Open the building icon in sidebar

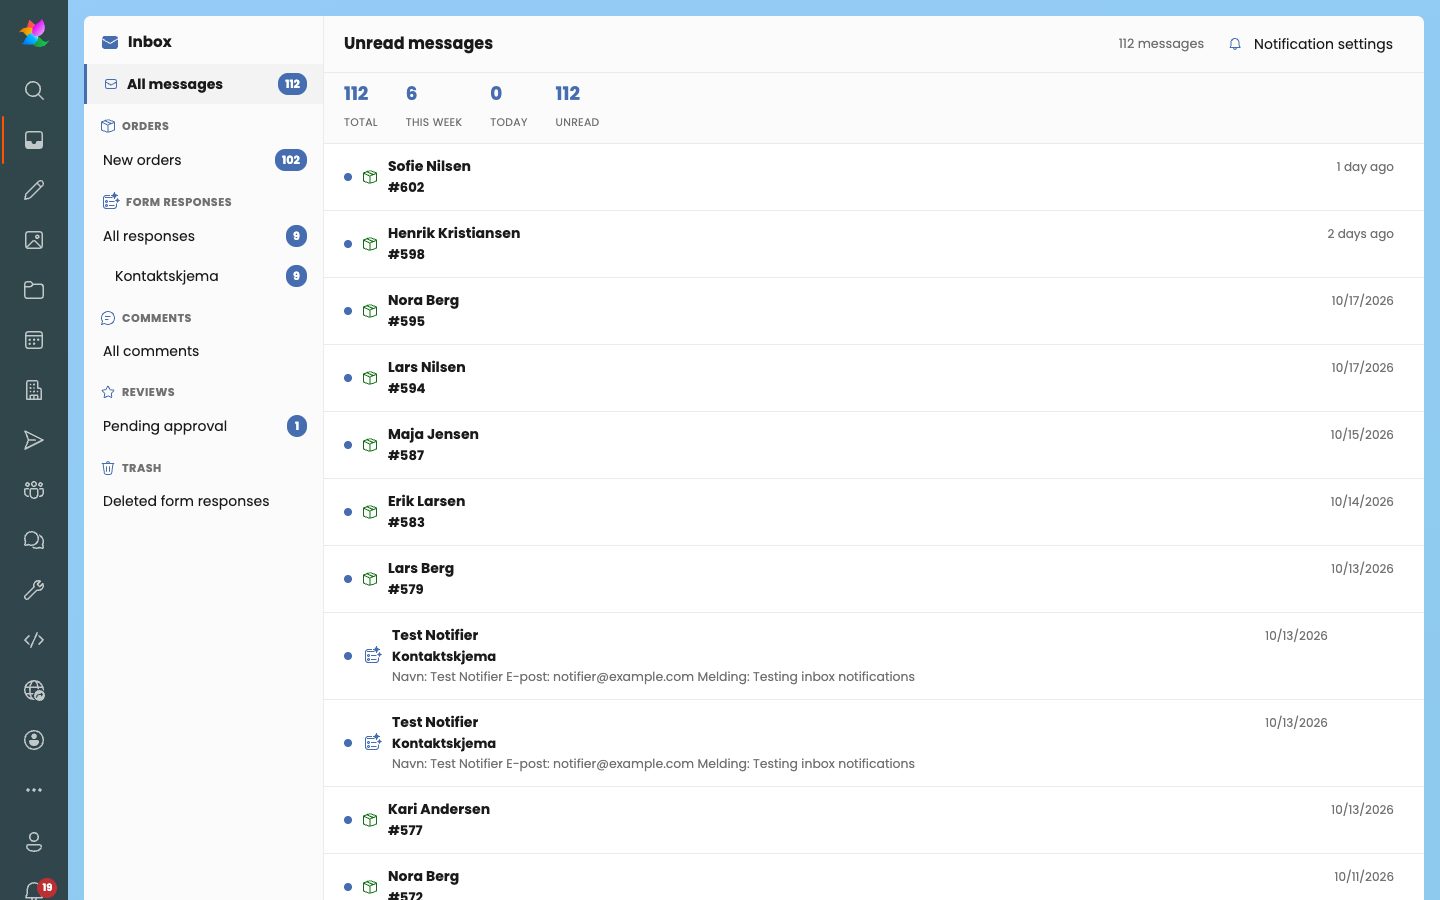(x=34, y=390)
